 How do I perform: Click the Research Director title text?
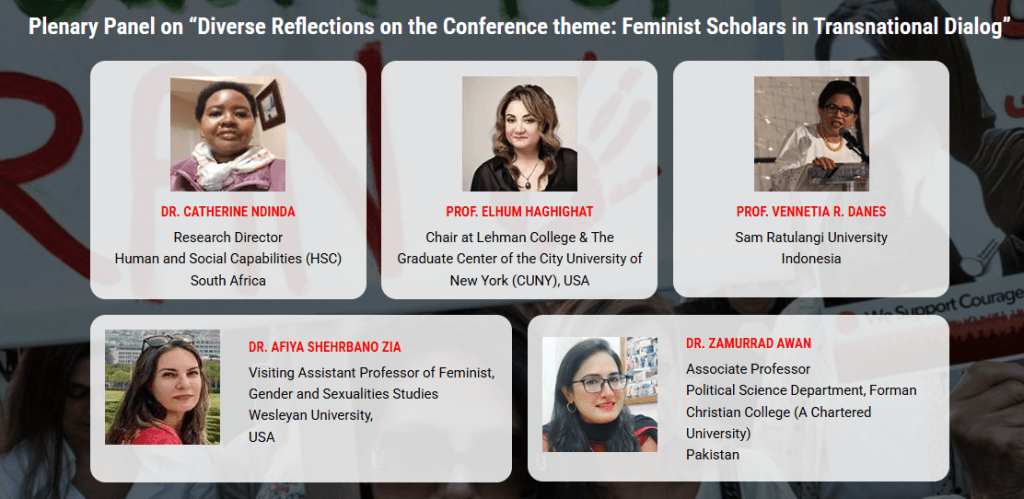click(228, 237)
